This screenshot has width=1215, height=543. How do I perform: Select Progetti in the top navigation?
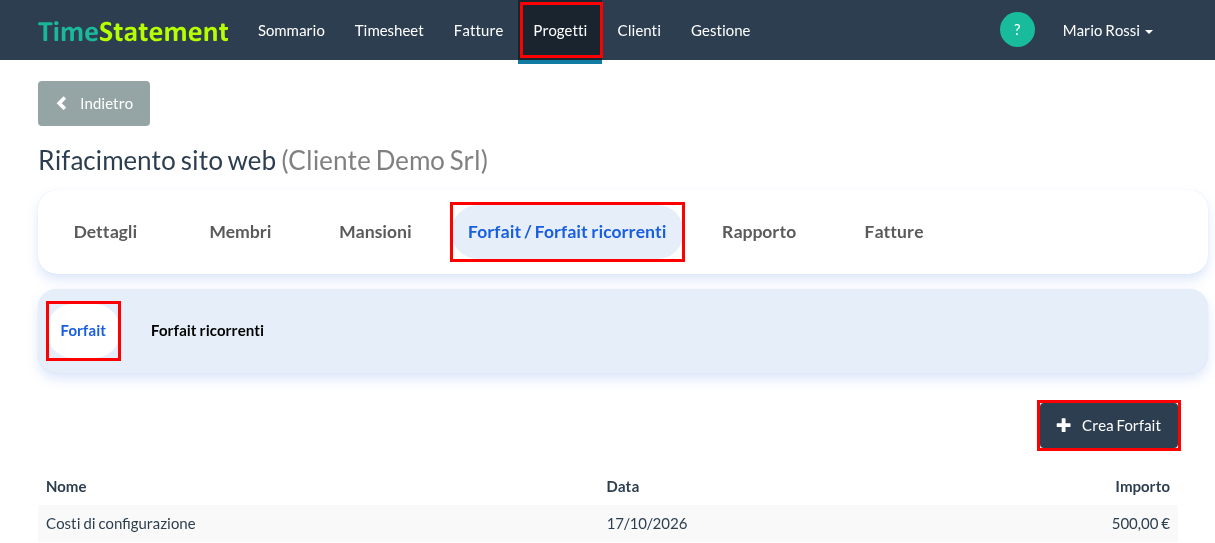[560, 30]
